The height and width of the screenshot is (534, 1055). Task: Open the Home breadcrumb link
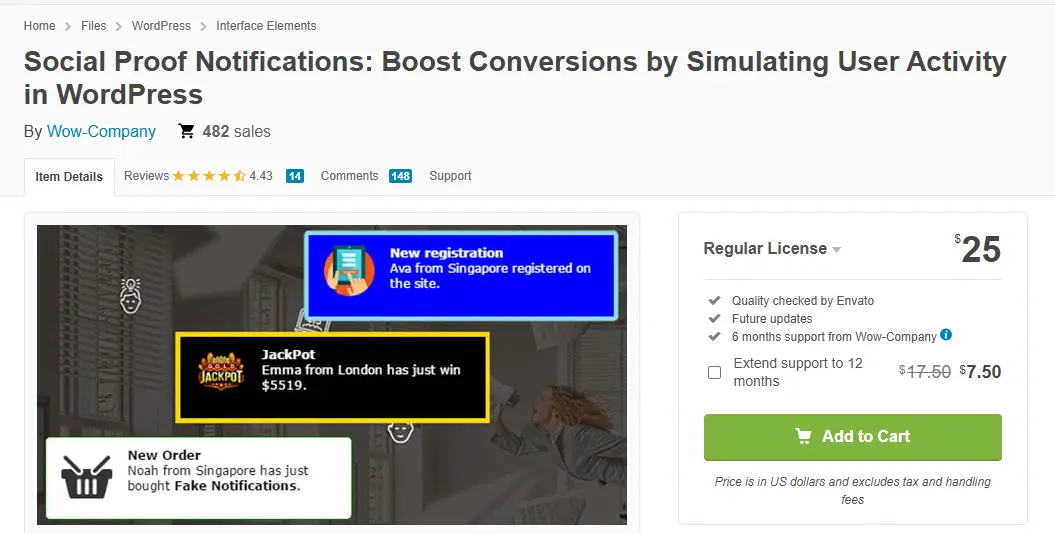[x=39, y=26]
